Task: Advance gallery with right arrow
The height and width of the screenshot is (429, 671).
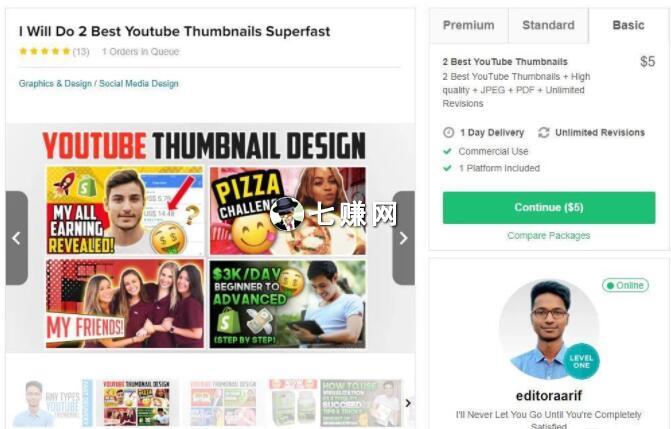Action: pos(403,238)
